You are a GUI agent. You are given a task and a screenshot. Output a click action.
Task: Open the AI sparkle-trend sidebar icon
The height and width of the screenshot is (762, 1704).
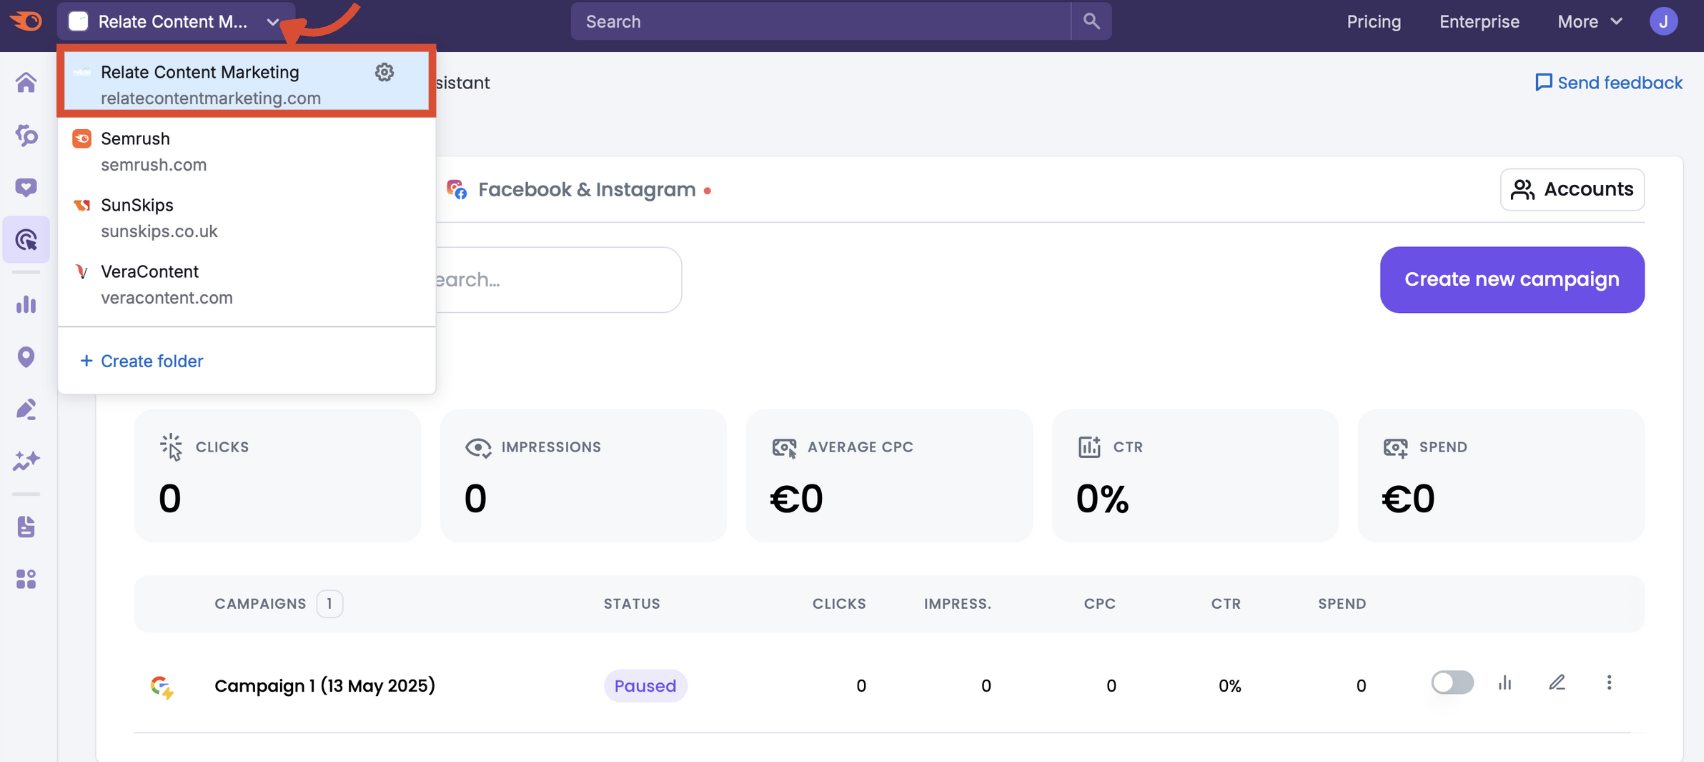pos(26,461)
